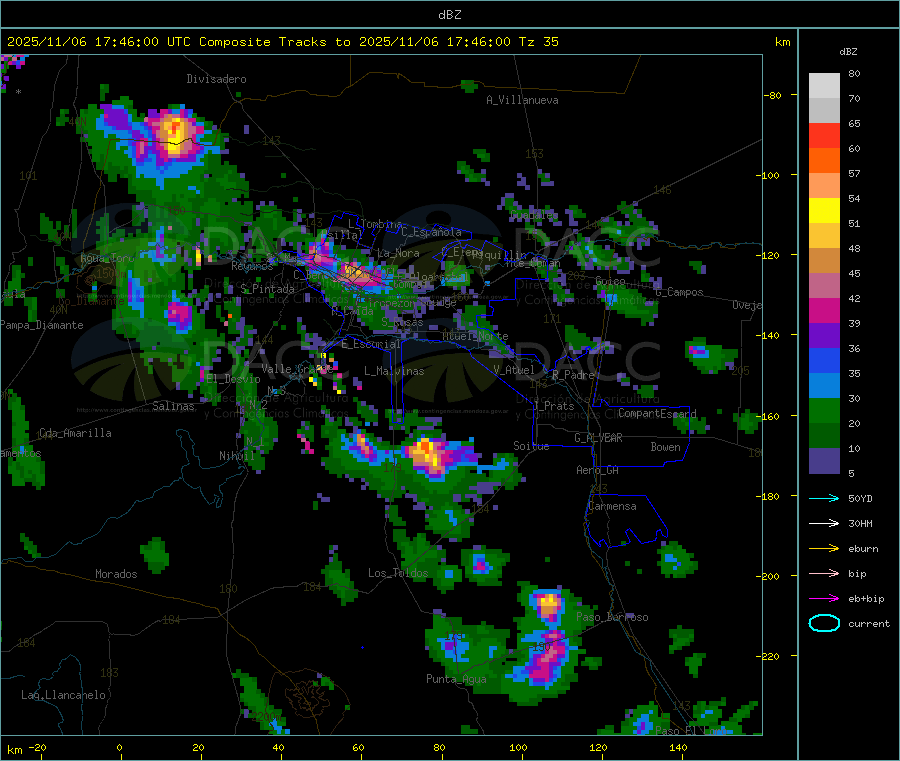
Task: Click the magenta eb+bip arrow in legend
Action: (824, 599)
